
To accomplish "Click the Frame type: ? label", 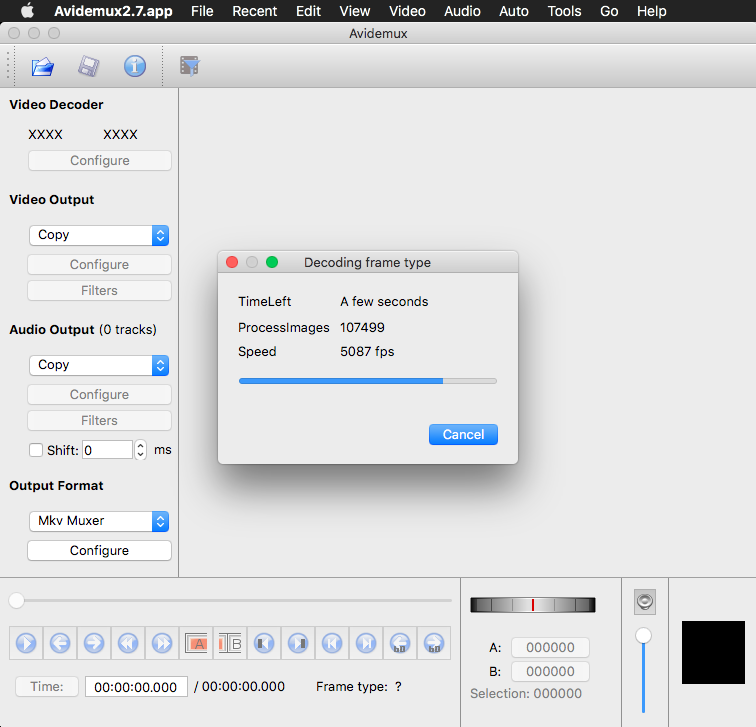I will 359,687.
